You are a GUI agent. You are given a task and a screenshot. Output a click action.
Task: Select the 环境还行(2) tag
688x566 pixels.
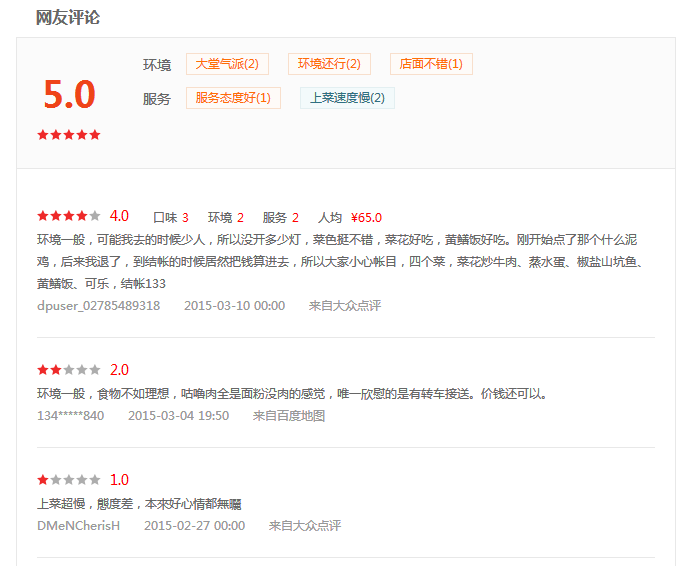click(x=329, y=64)
